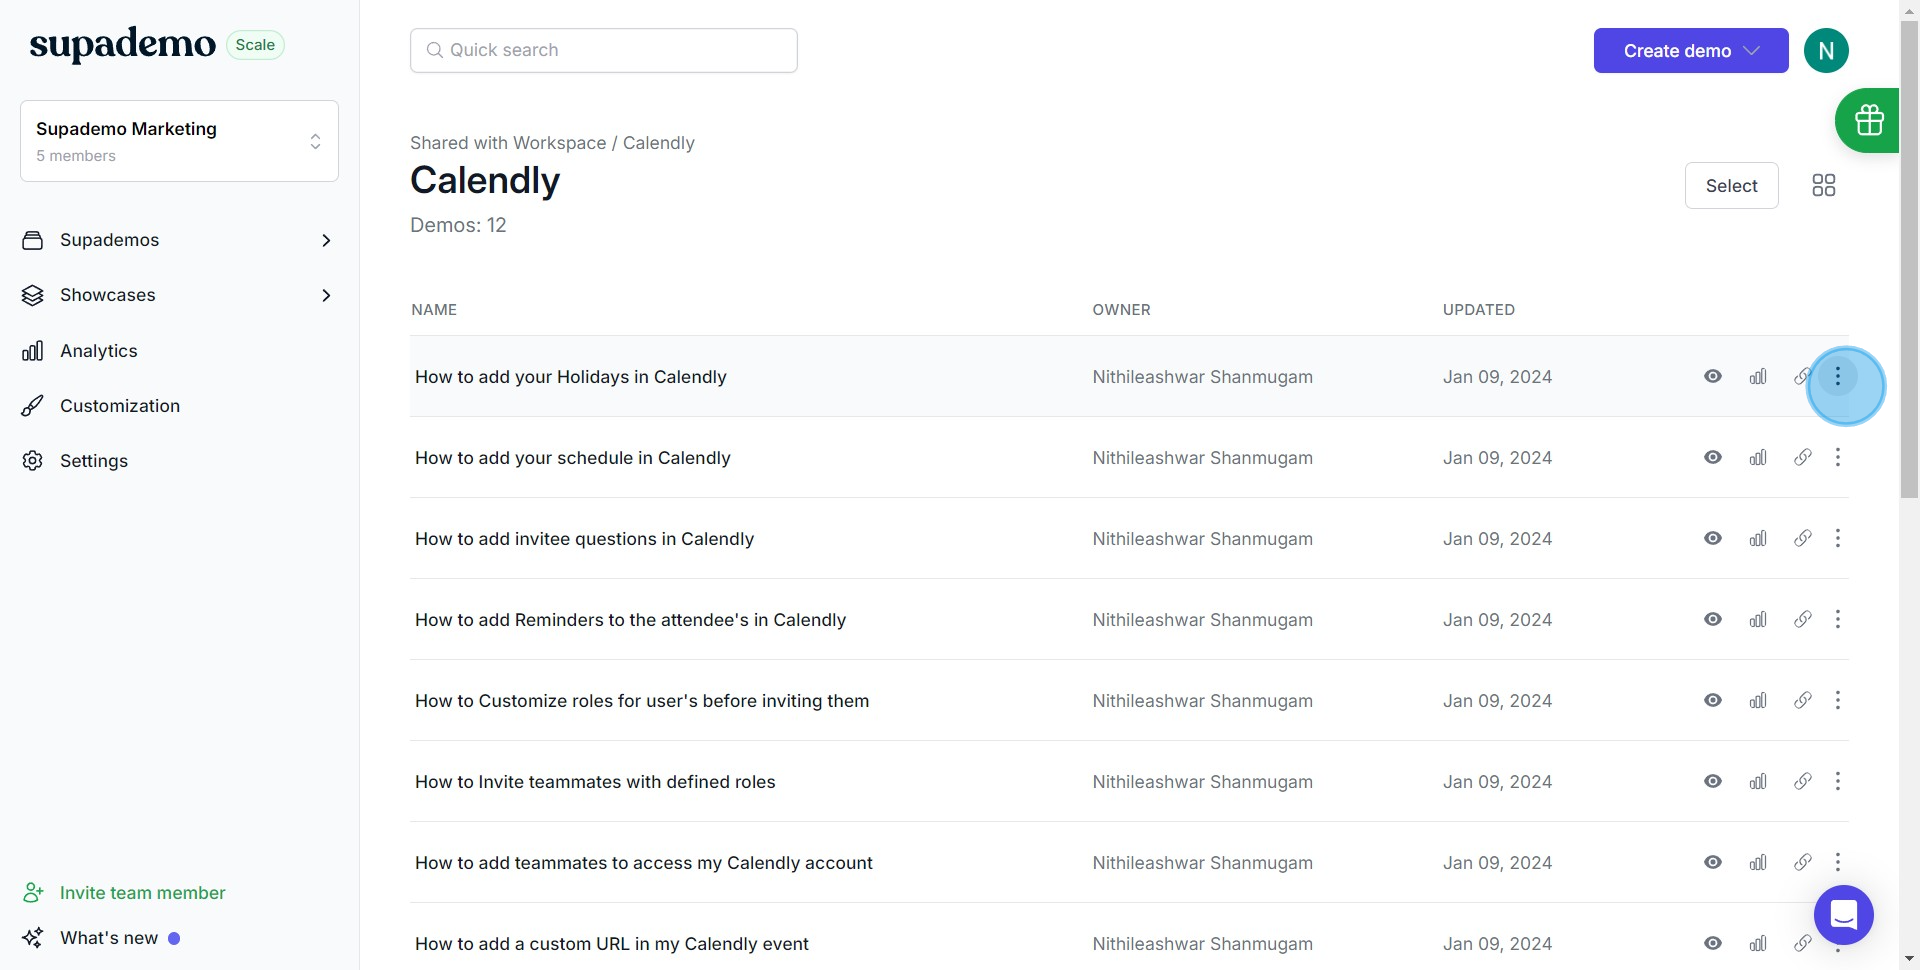This screenshot has height=970, width=1920.
Task: Preview the Holidays in Calendly demo (eye icon)
Action: point(1713,376)
